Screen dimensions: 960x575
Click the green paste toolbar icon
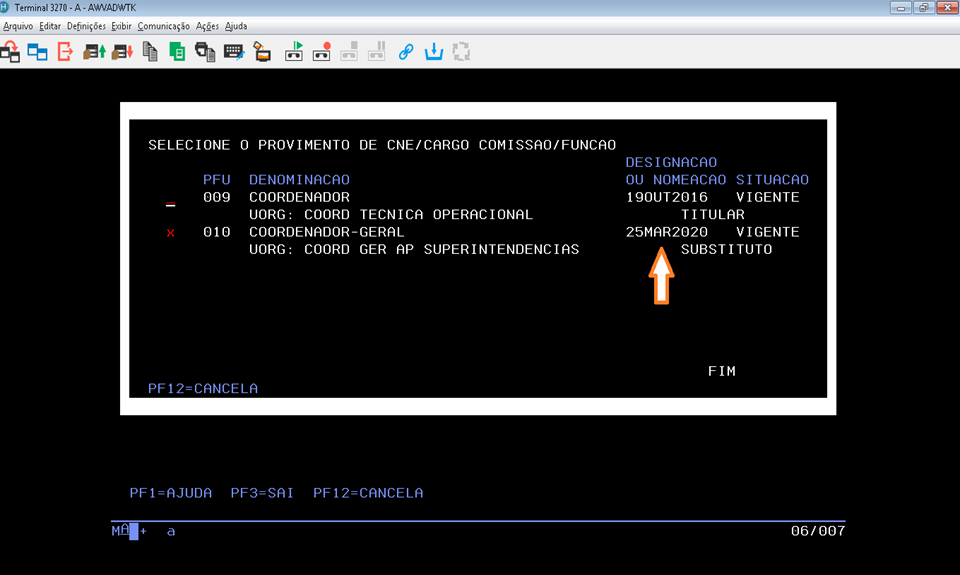tap(177, 51)
